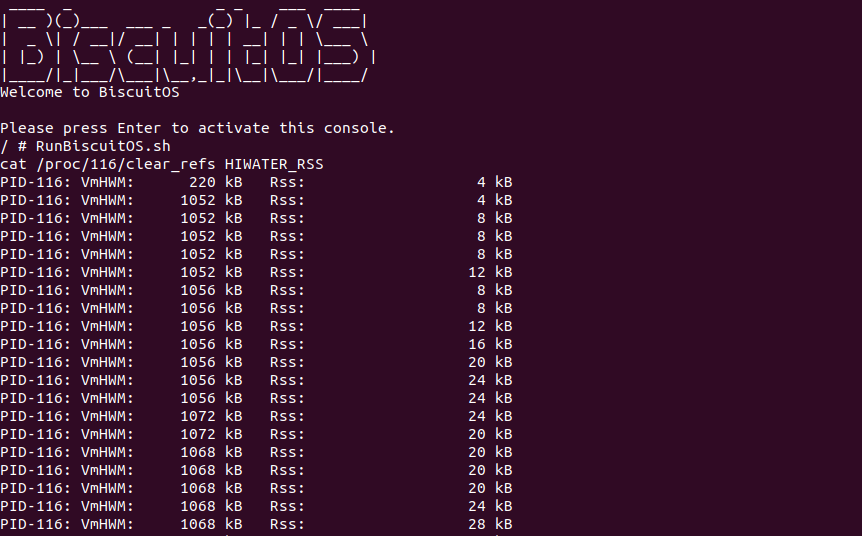Click the HIWATER_RSS text
The image size is (862, 536).
click(x=274, y=164)
